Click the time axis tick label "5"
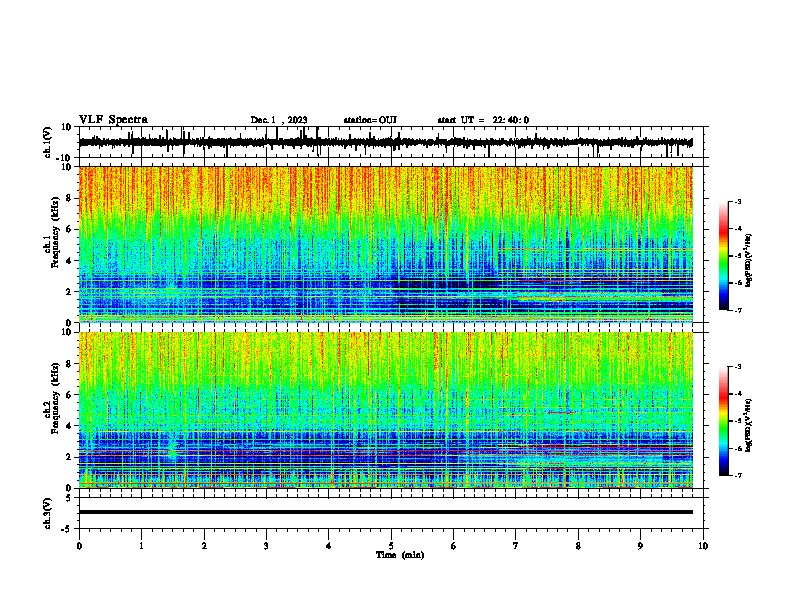 coord(391,546)
